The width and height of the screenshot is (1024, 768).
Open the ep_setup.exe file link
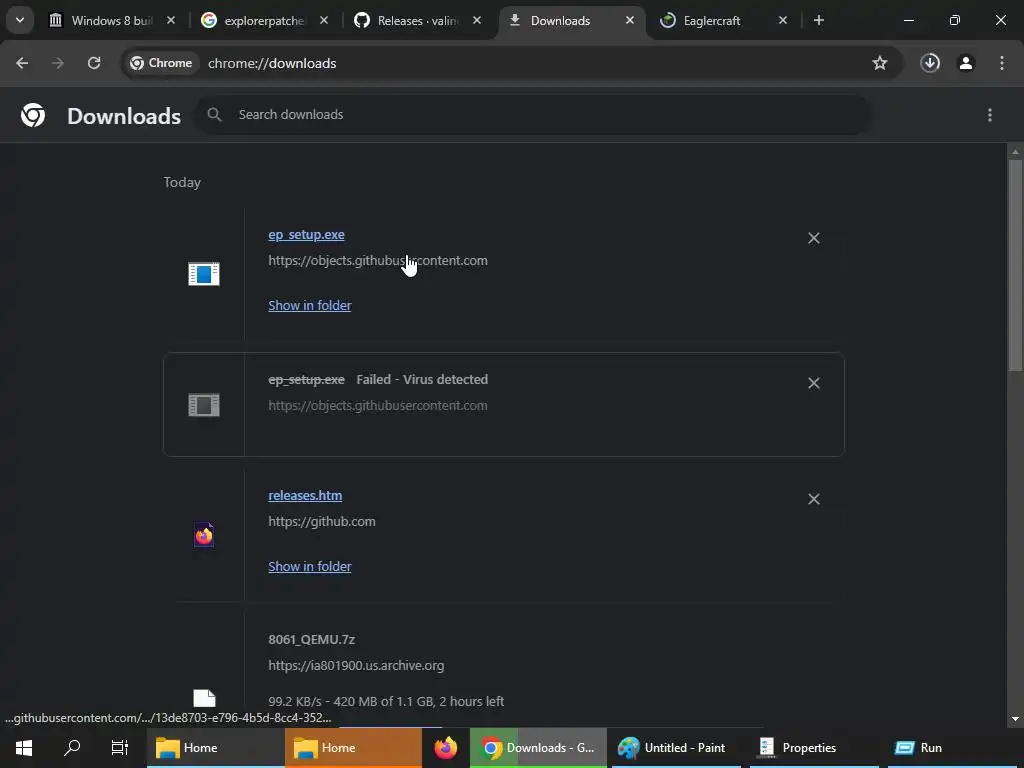coord(306,234)
